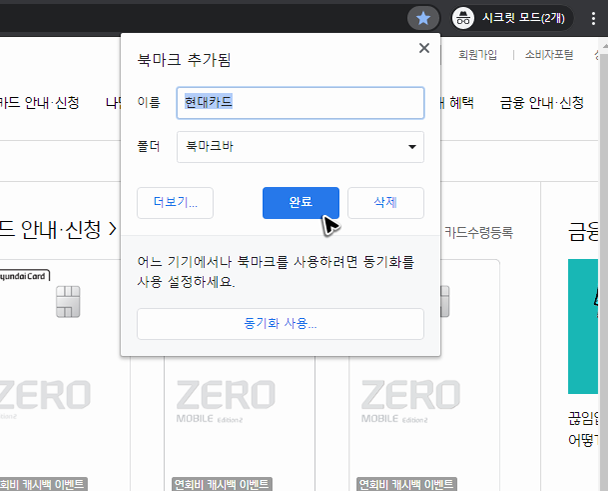Click the 더보기... button

(x=175, y=203)
